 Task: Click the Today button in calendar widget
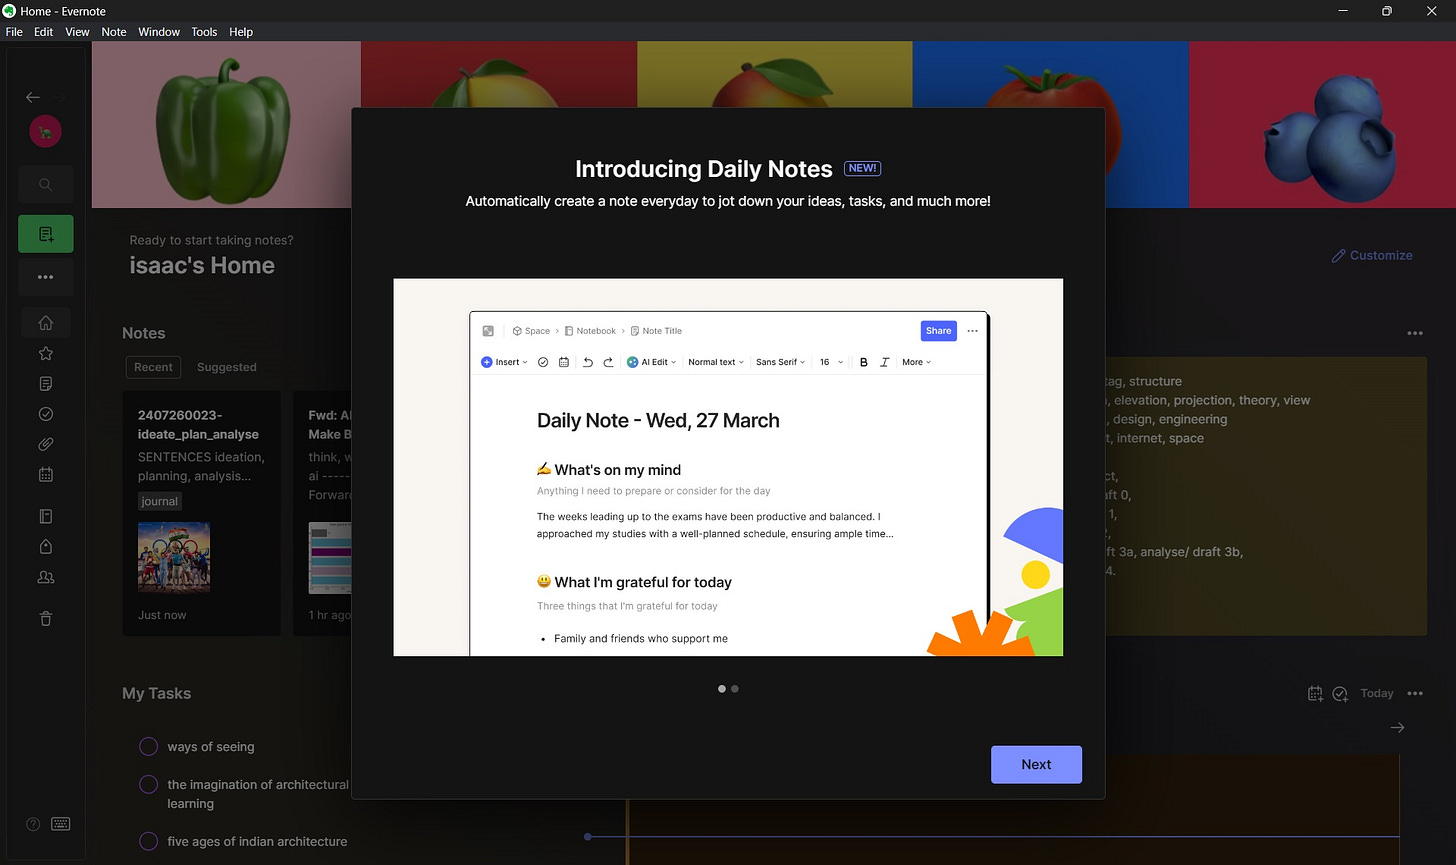pyautogui.click(x=1376, y=693)
